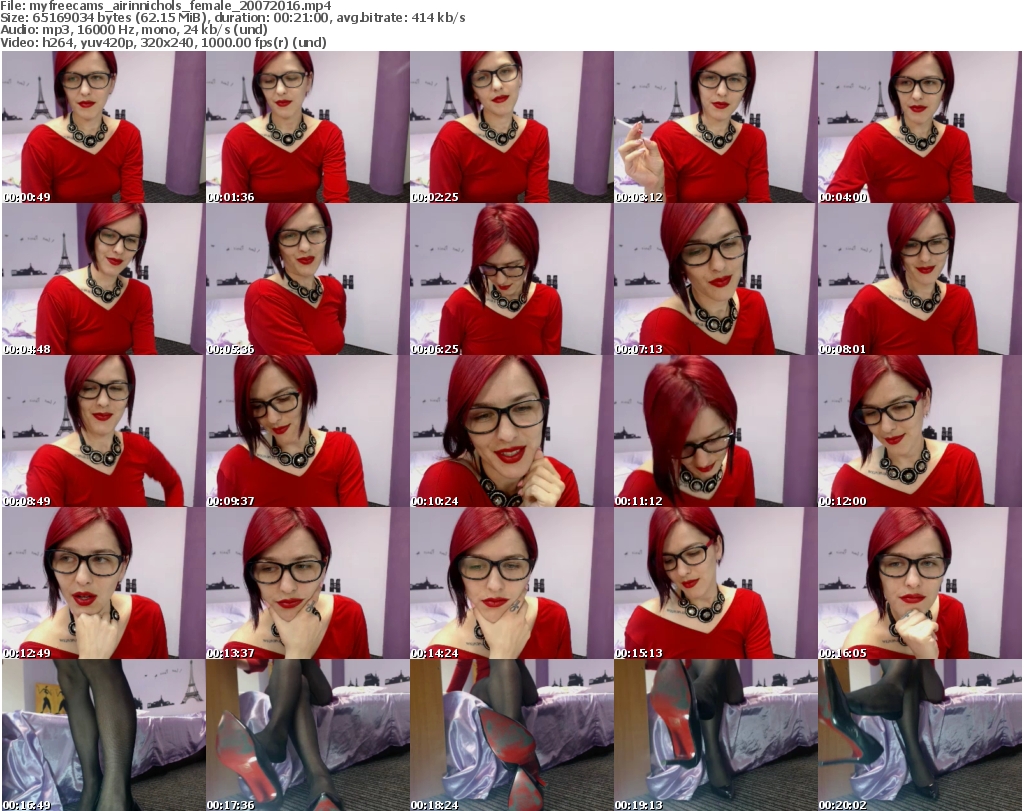The width and height of the screenshot is (1024, 811).
Task: Select the thumbnail stamped 00:08:01
Action: tap(920, 279)
